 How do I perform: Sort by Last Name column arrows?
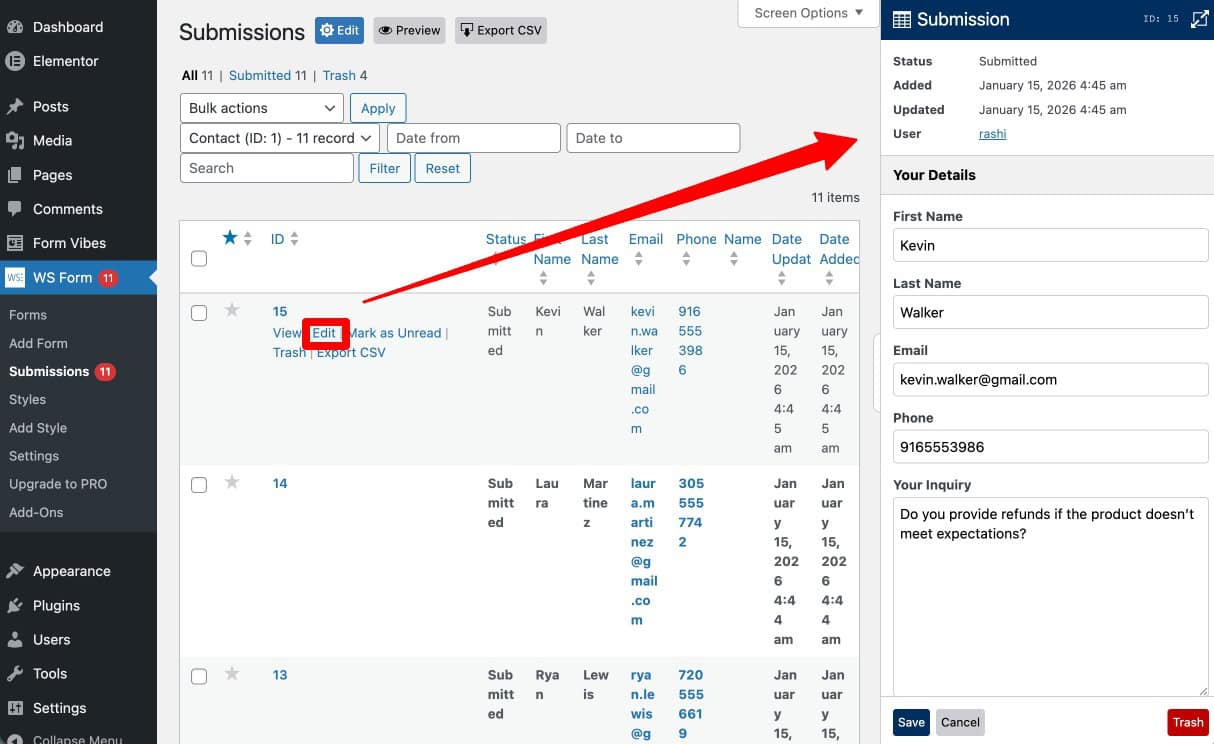pyautogui.click(x=589, y=279)
